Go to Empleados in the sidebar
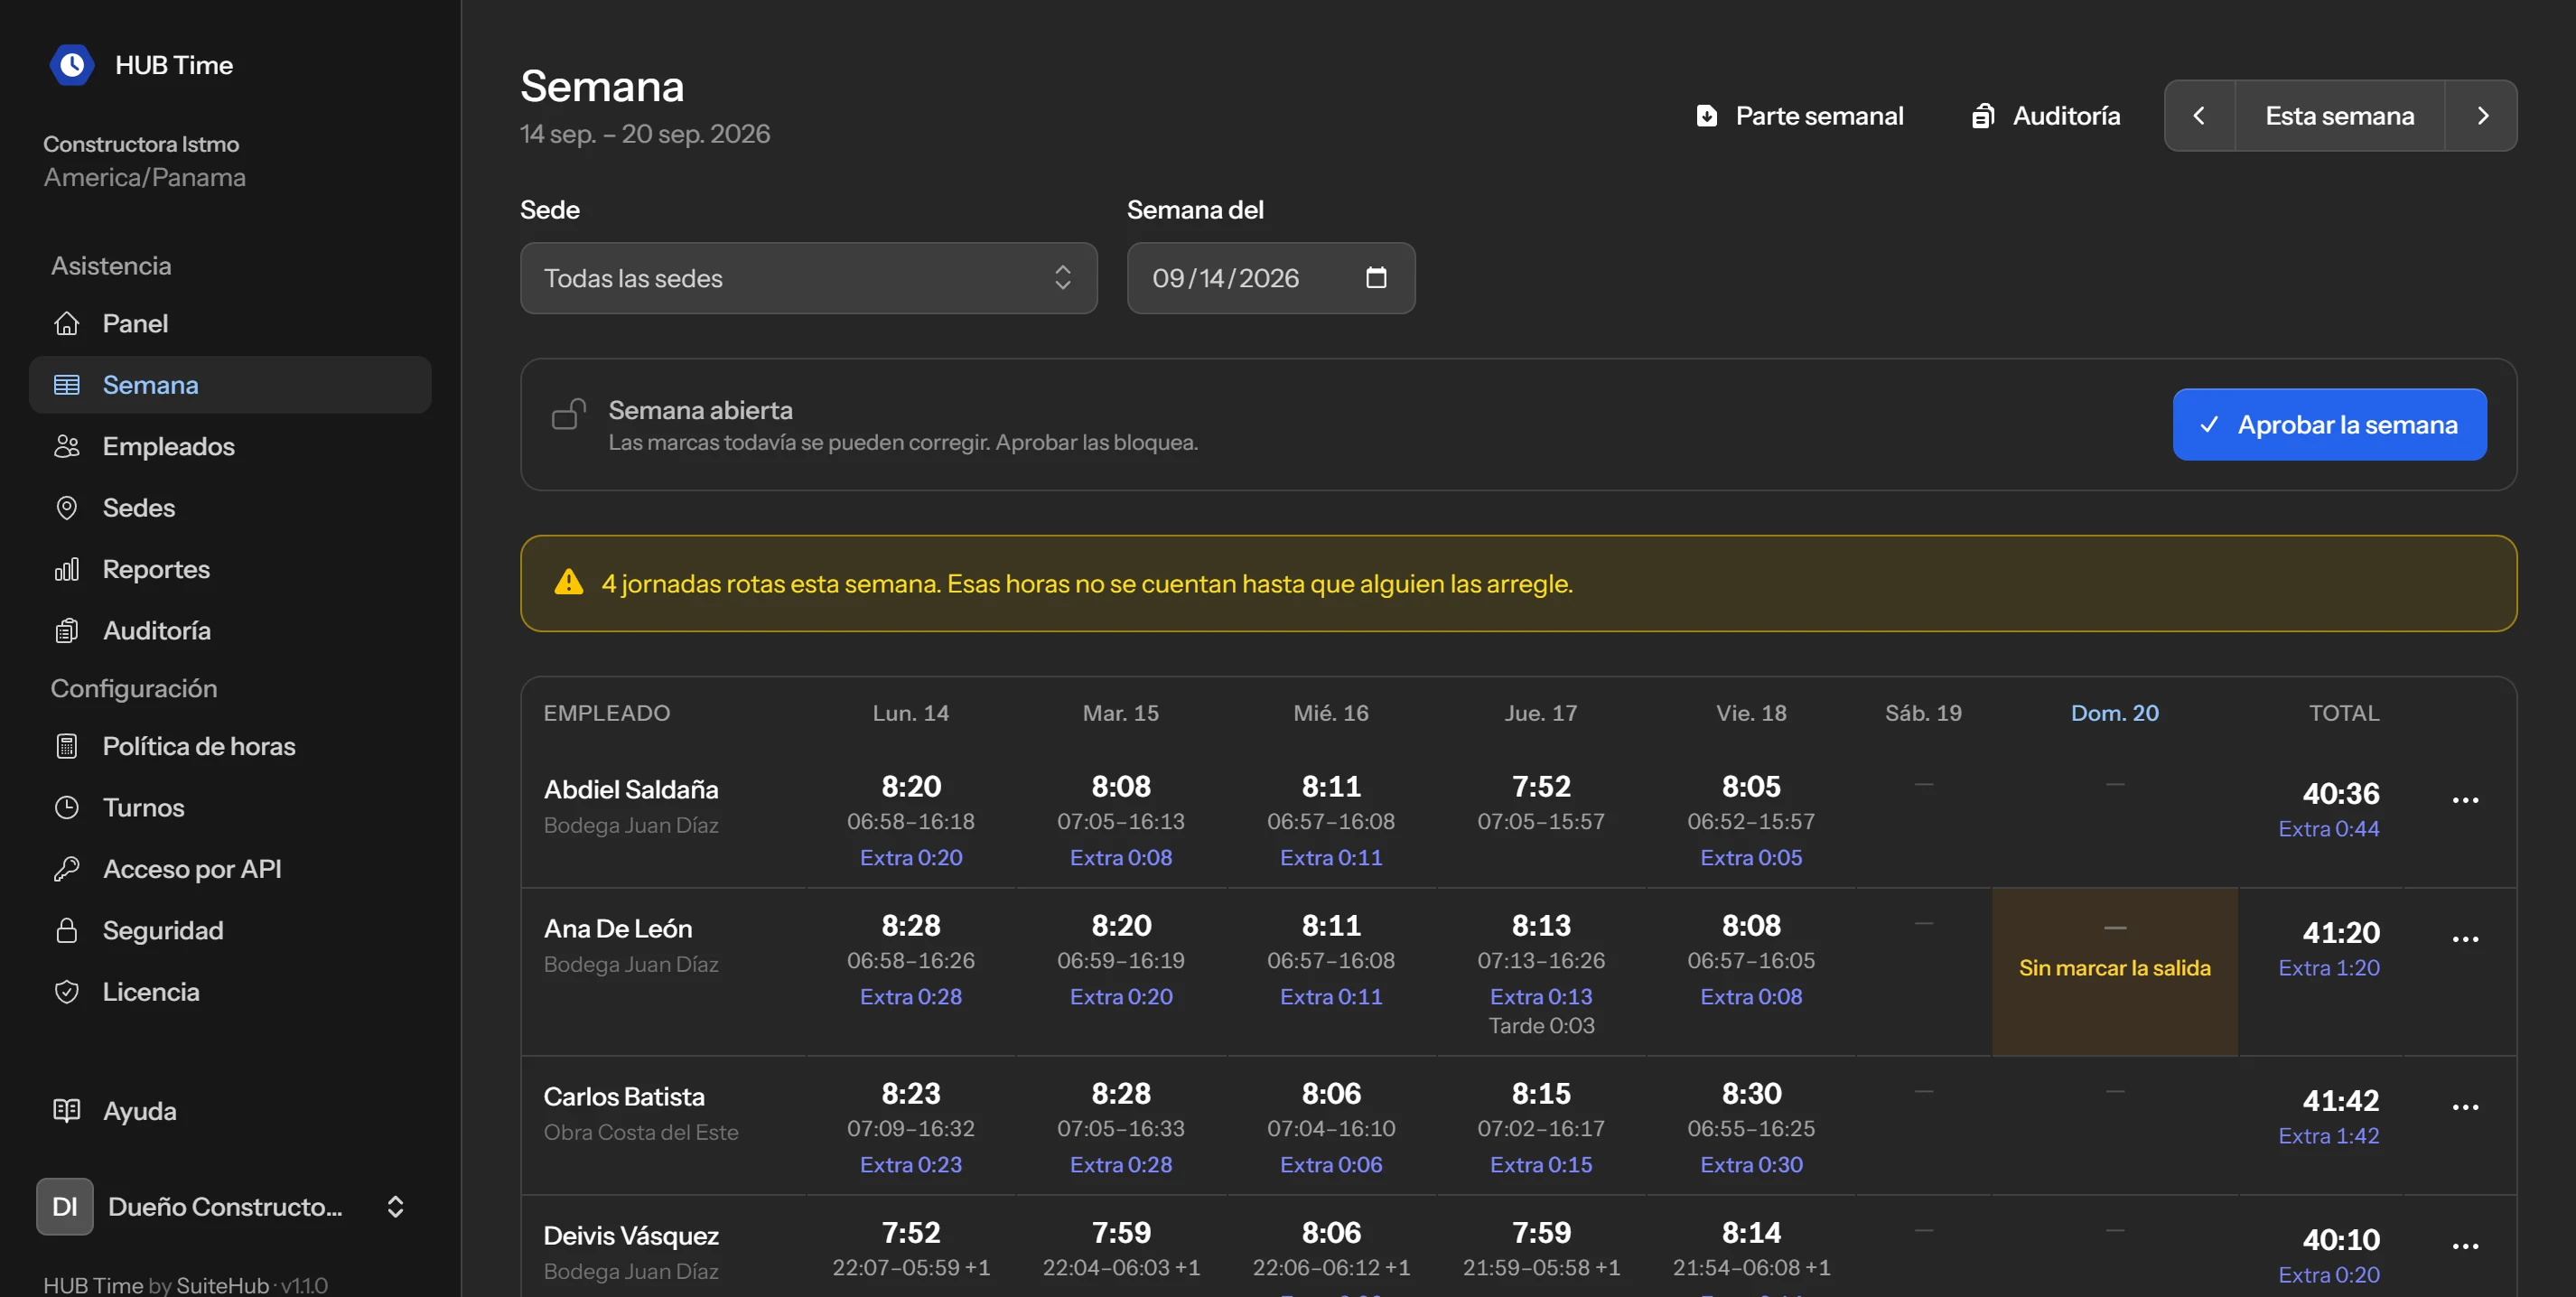Screen dimensions: 2576x1297 pos(230,446)
